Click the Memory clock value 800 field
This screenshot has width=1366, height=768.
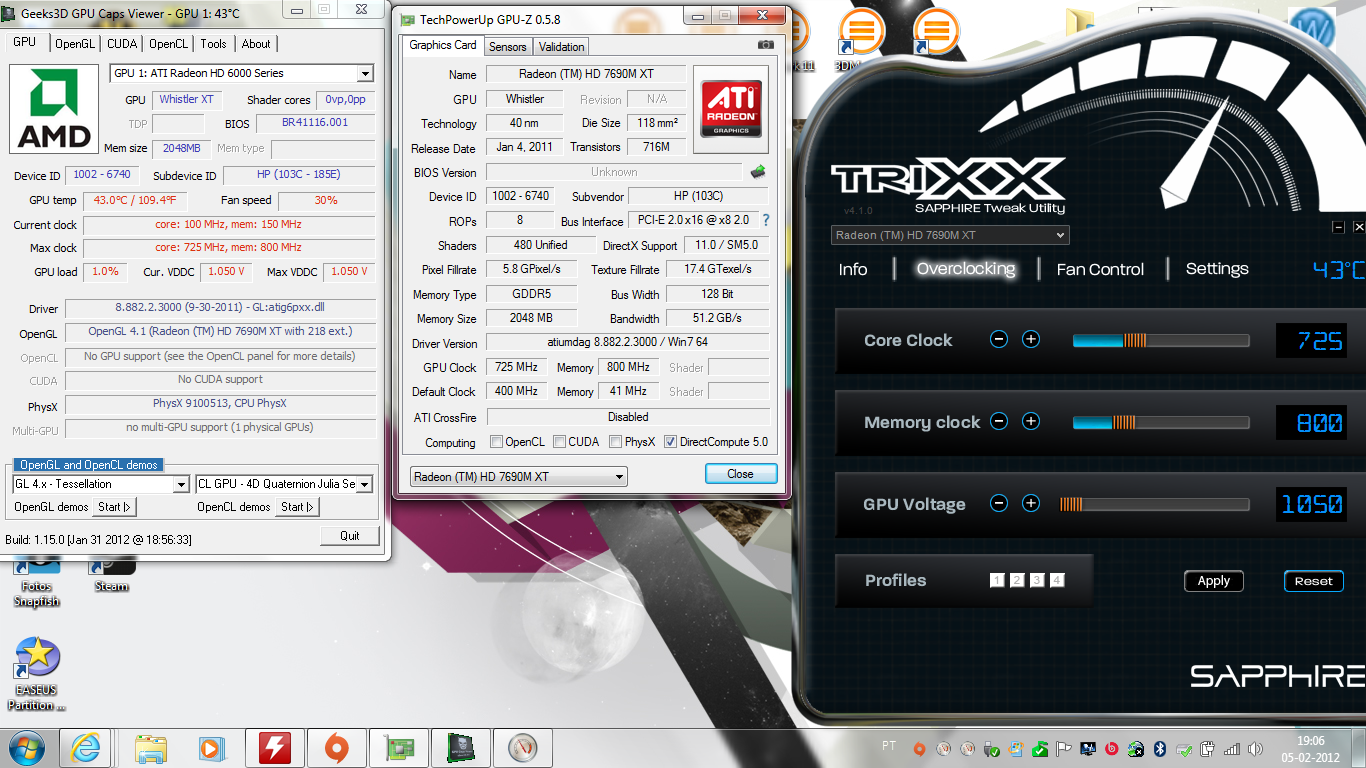point(1311,422)
